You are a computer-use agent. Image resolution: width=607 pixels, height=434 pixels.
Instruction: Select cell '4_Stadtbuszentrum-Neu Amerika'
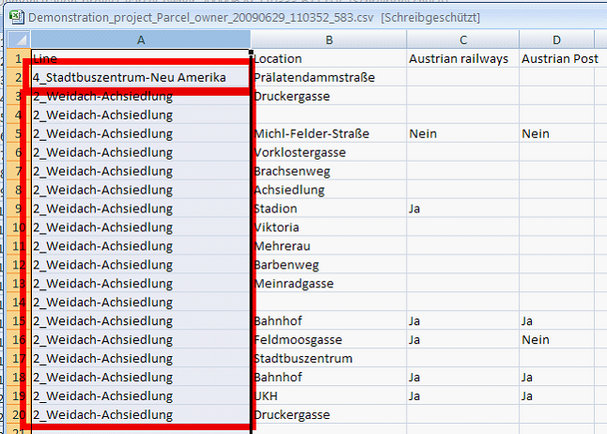click(141, 77)
